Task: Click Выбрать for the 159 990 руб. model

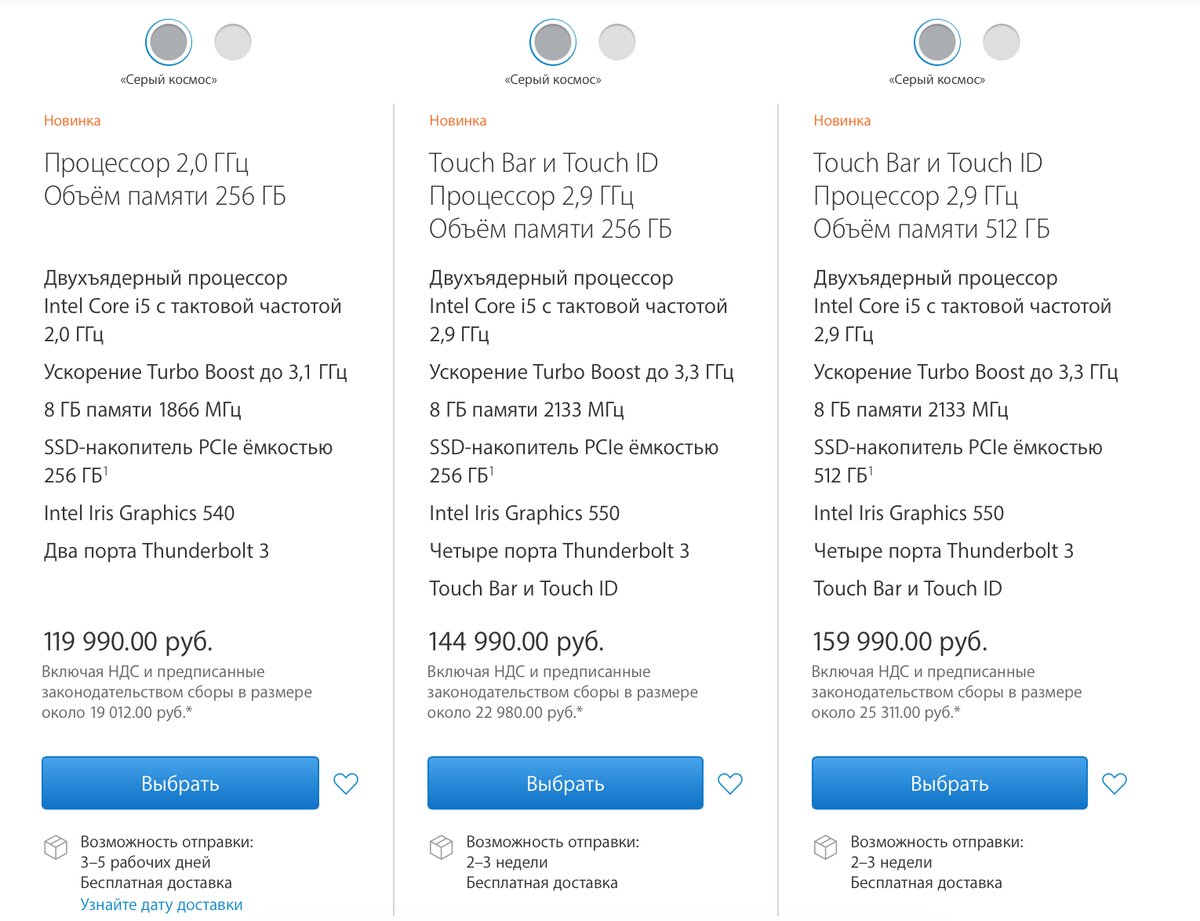Action: coord(949,783)
